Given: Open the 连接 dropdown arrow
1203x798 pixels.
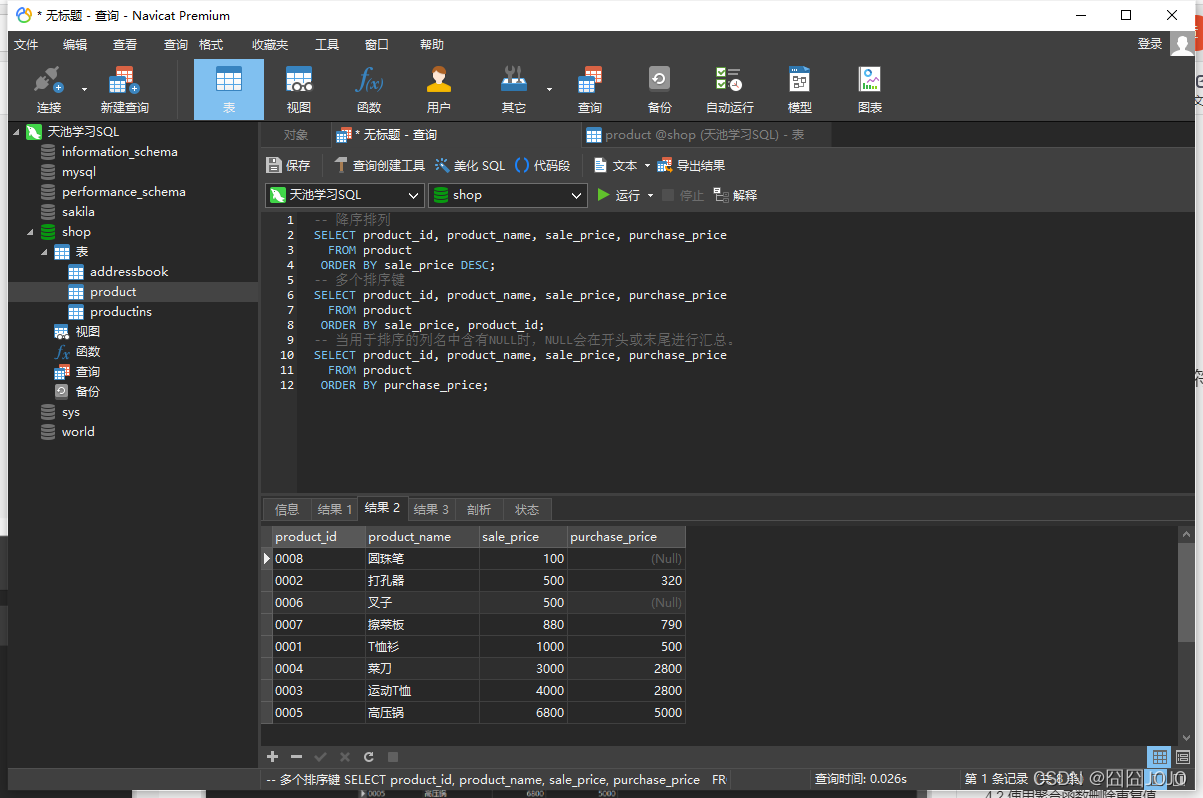Looking at the screenshot, I should (x=84, y=89).
